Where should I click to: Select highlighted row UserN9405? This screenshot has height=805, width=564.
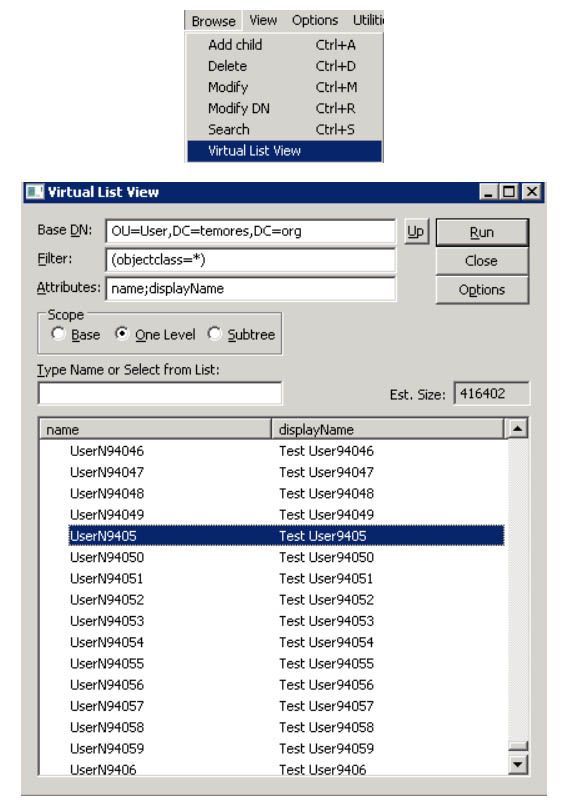[x=286, y=536]
